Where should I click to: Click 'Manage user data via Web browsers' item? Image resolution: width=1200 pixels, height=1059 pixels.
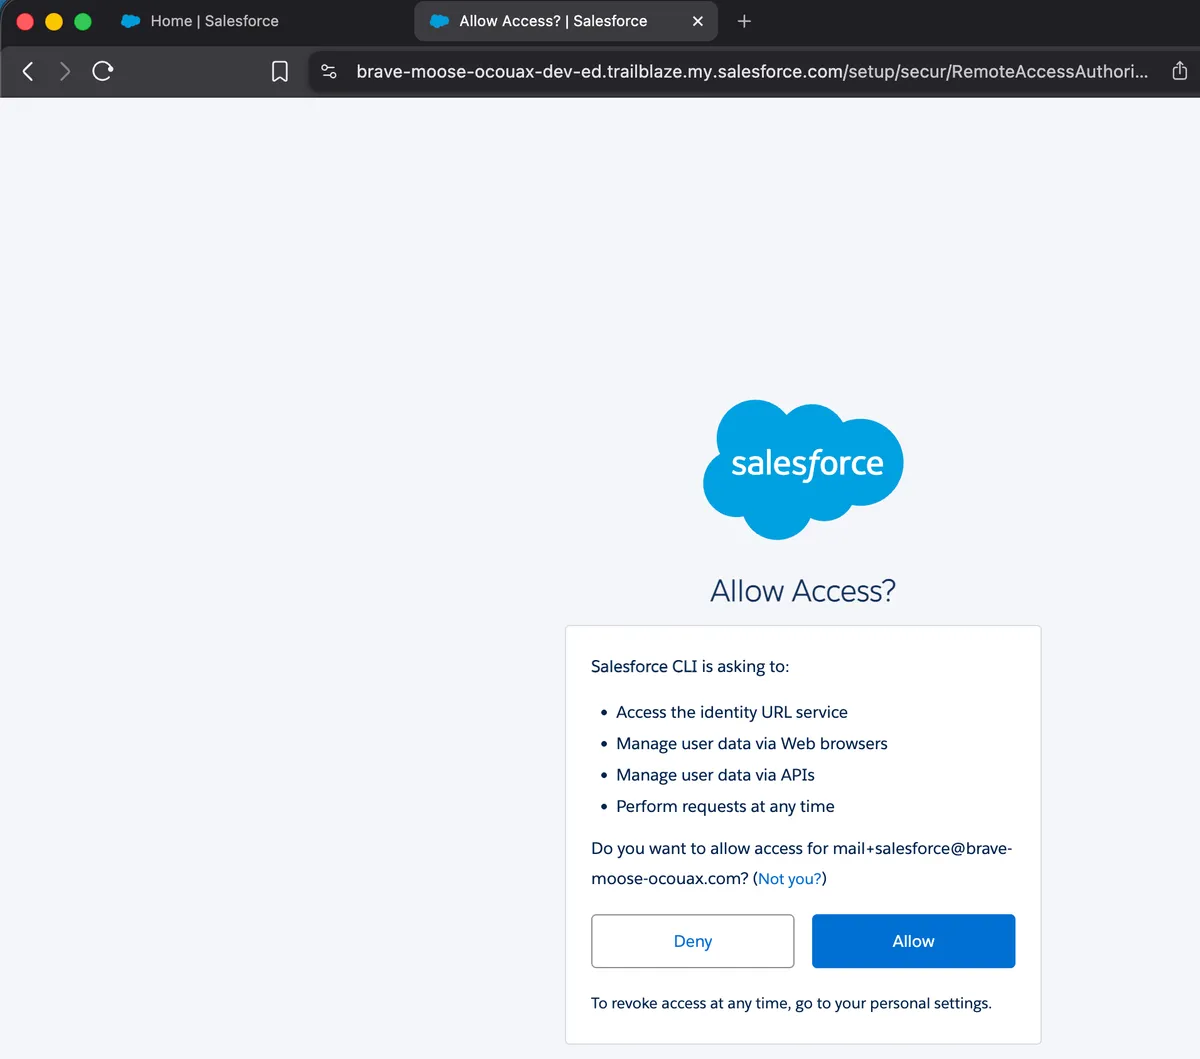click(x=752, y=743)
